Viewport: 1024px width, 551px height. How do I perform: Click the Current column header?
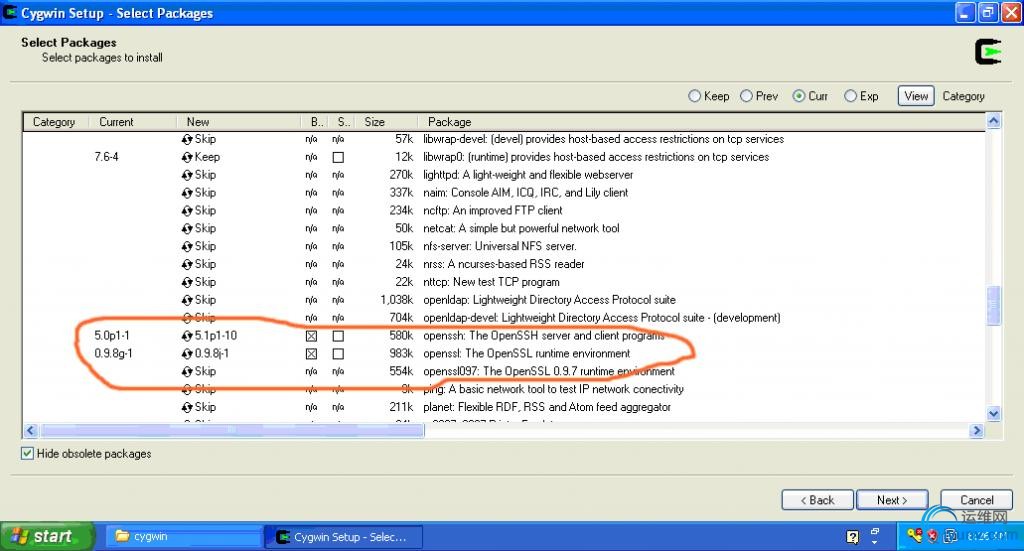pyautogui.click(x=133, y=122)
